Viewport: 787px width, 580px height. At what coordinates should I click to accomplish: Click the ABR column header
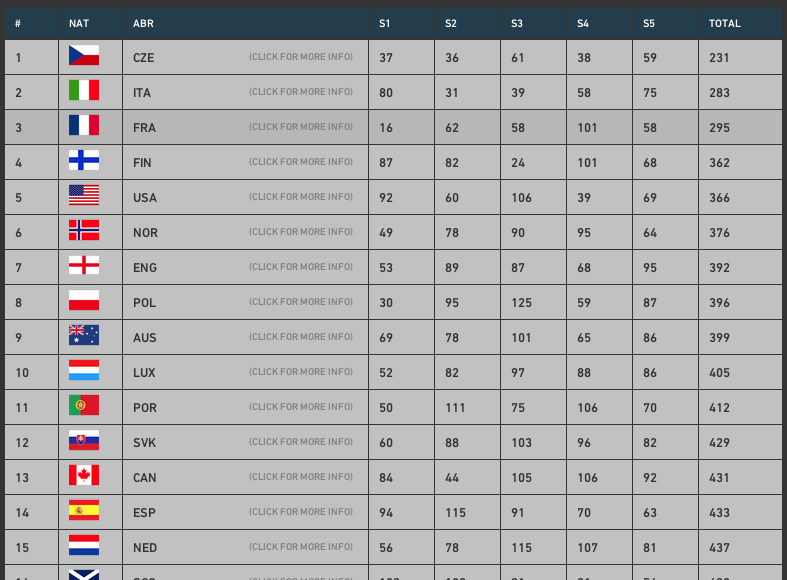[143, 24]
